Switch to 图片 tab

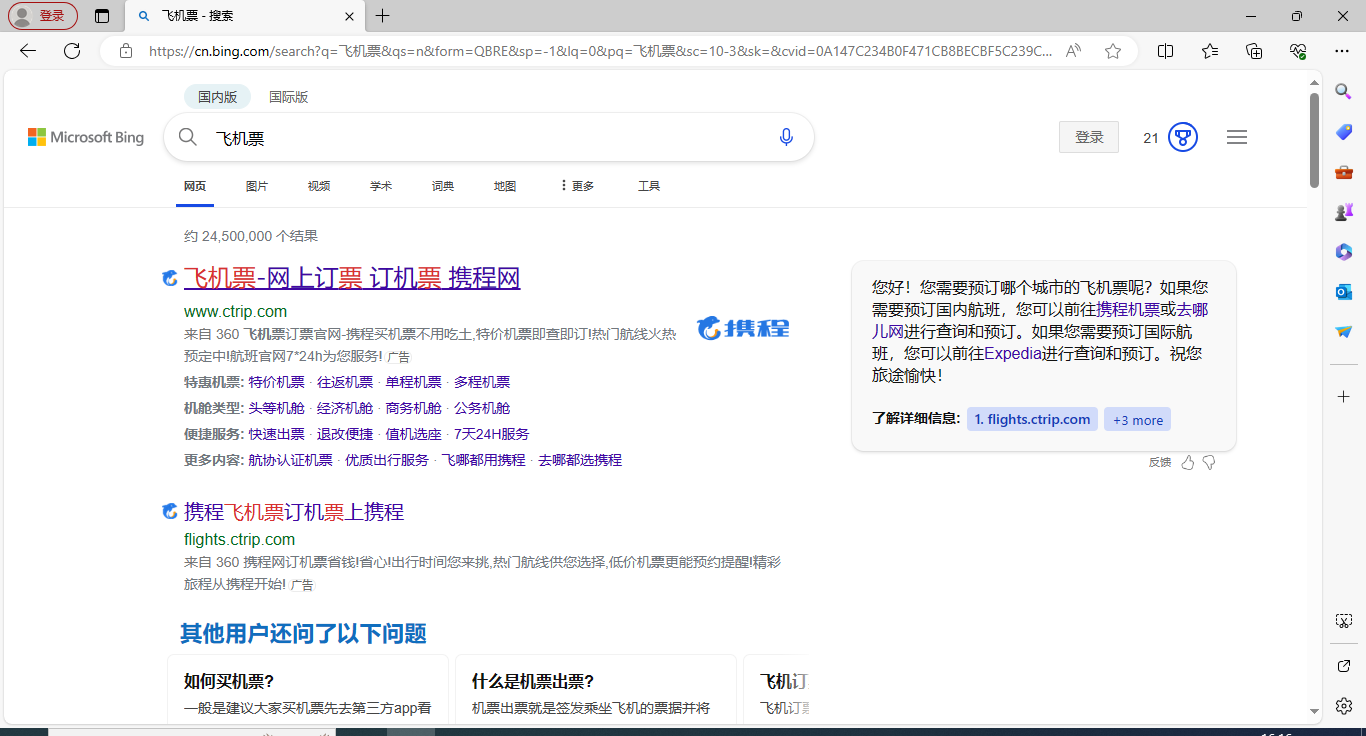point(257,186)
